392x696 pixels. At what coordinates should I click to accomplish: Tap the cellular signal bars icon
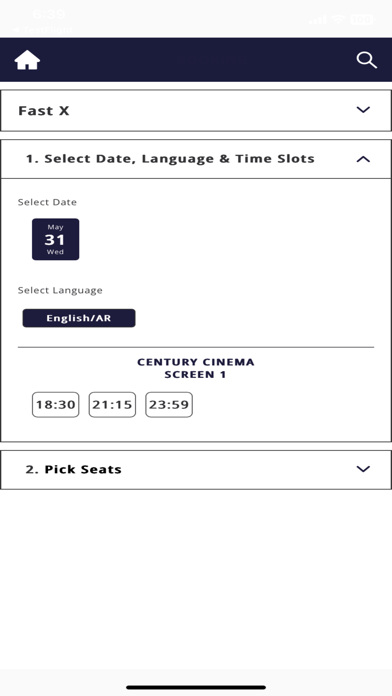point(318,20)
